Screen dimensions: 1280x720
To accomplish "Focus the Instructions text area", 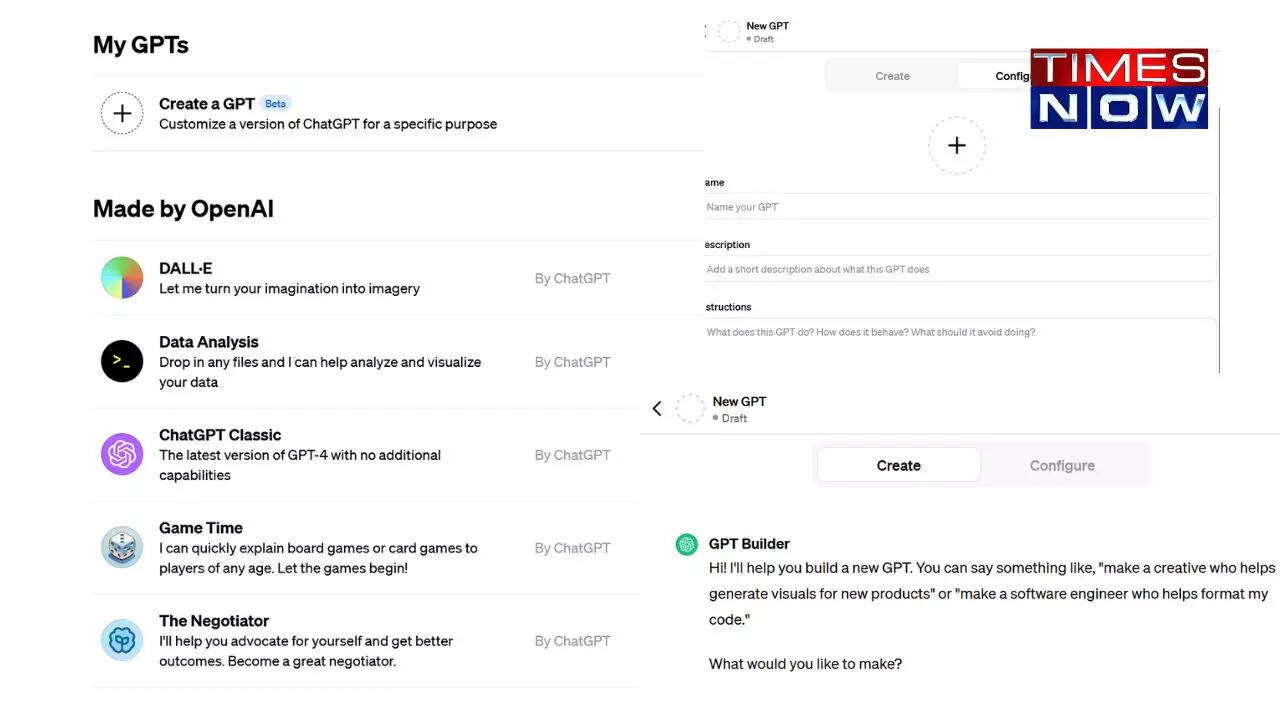I will [x=960, y=343].
